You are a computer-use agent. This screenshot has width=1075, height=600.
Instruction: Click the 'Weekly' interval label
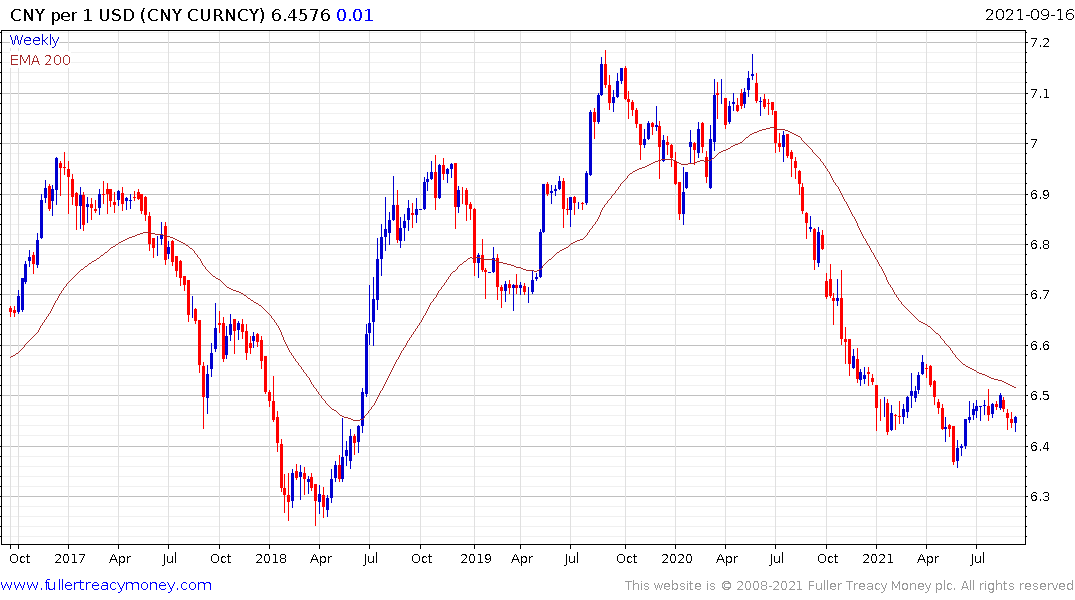(x=34, y=40)
